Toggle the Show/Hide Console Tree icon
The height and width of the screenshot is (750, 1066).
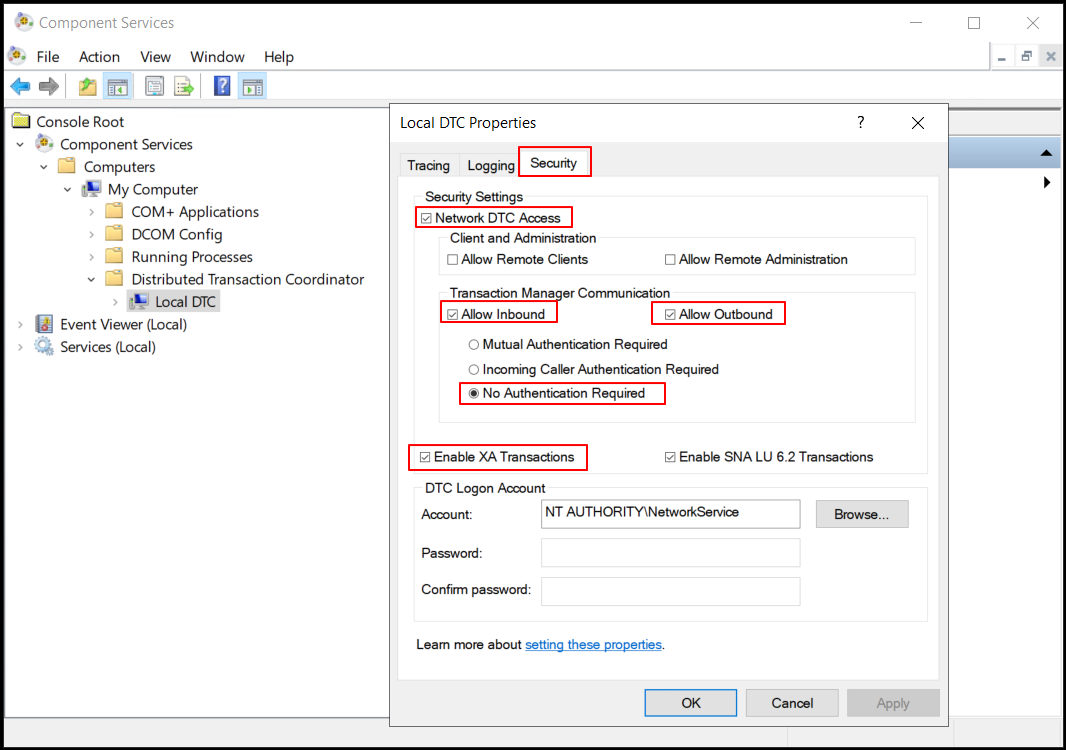click(117, 87)
